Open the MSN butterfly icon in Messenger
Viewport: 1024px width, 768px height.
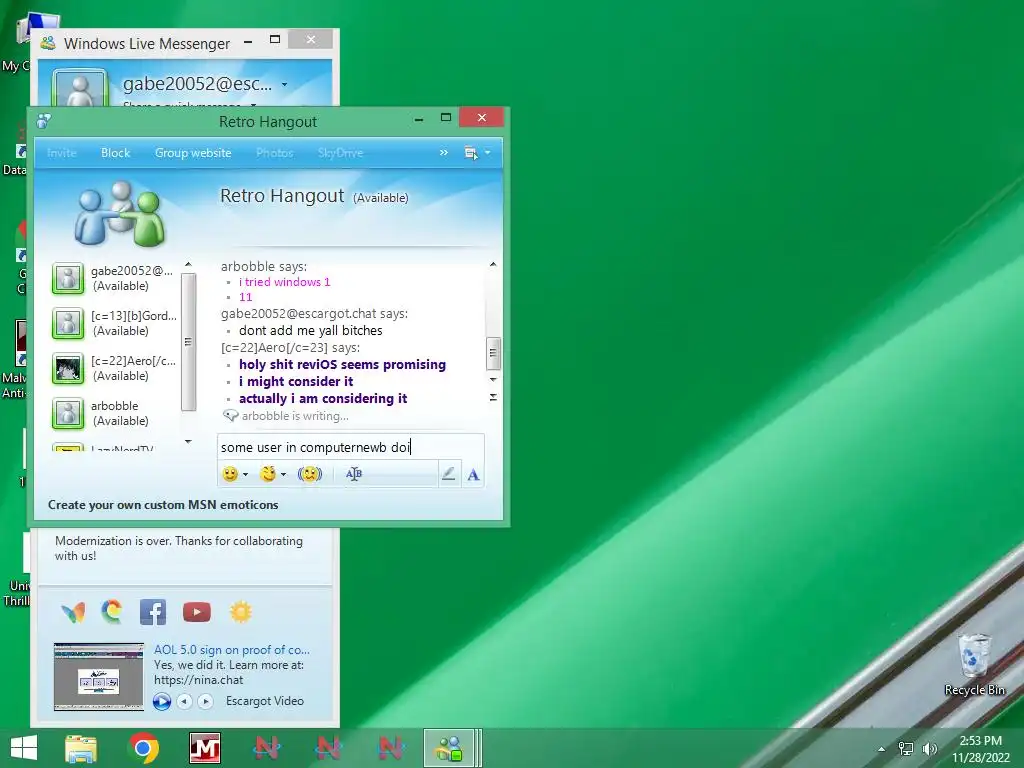73,613
